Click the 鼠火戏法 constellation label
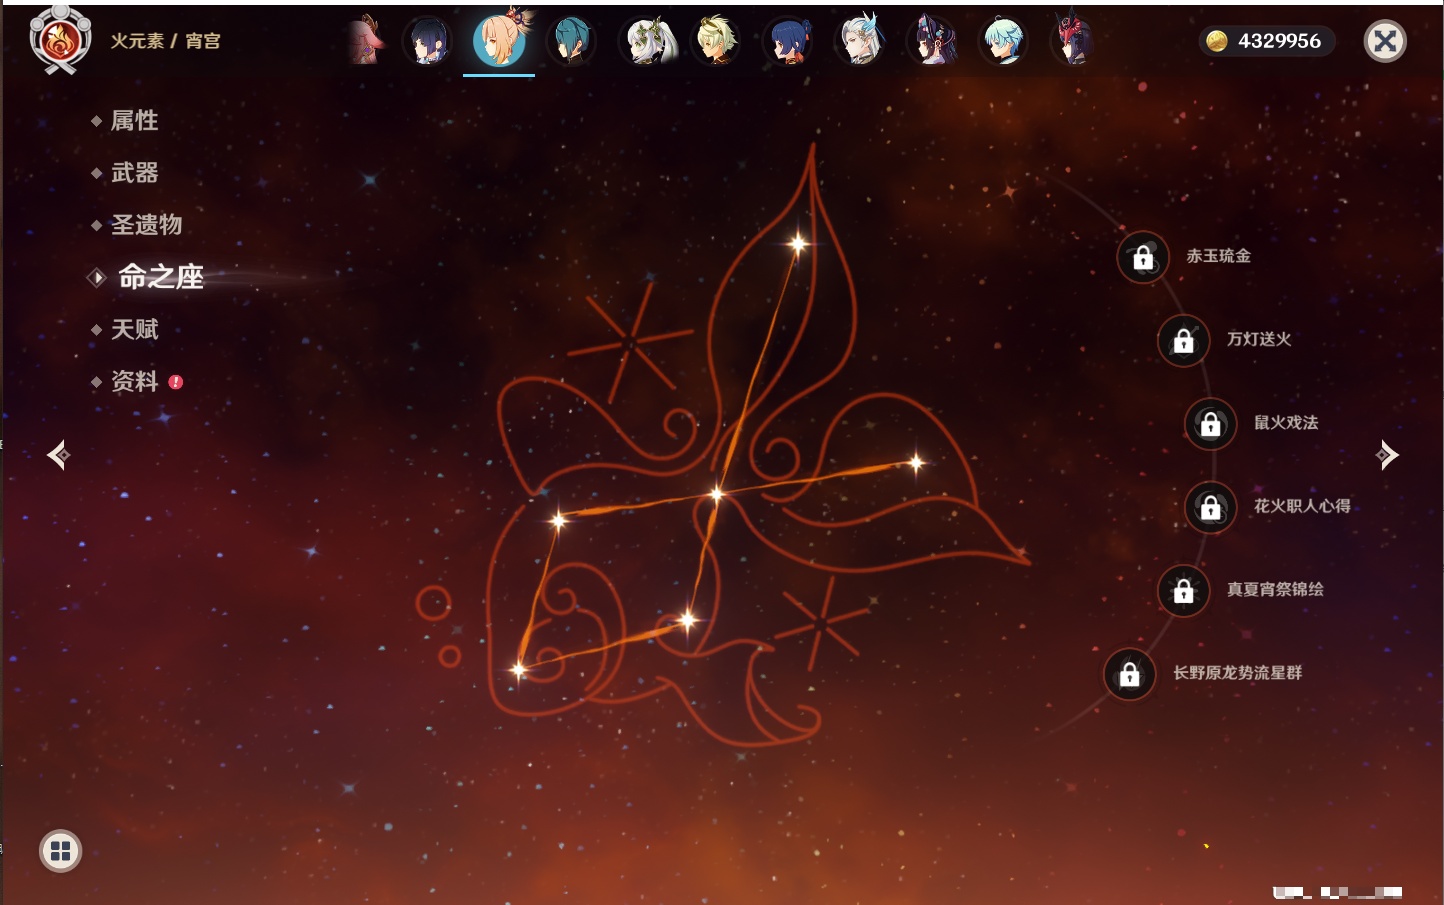Screen dimensions: 1444x905 [x=1286, y=422]
